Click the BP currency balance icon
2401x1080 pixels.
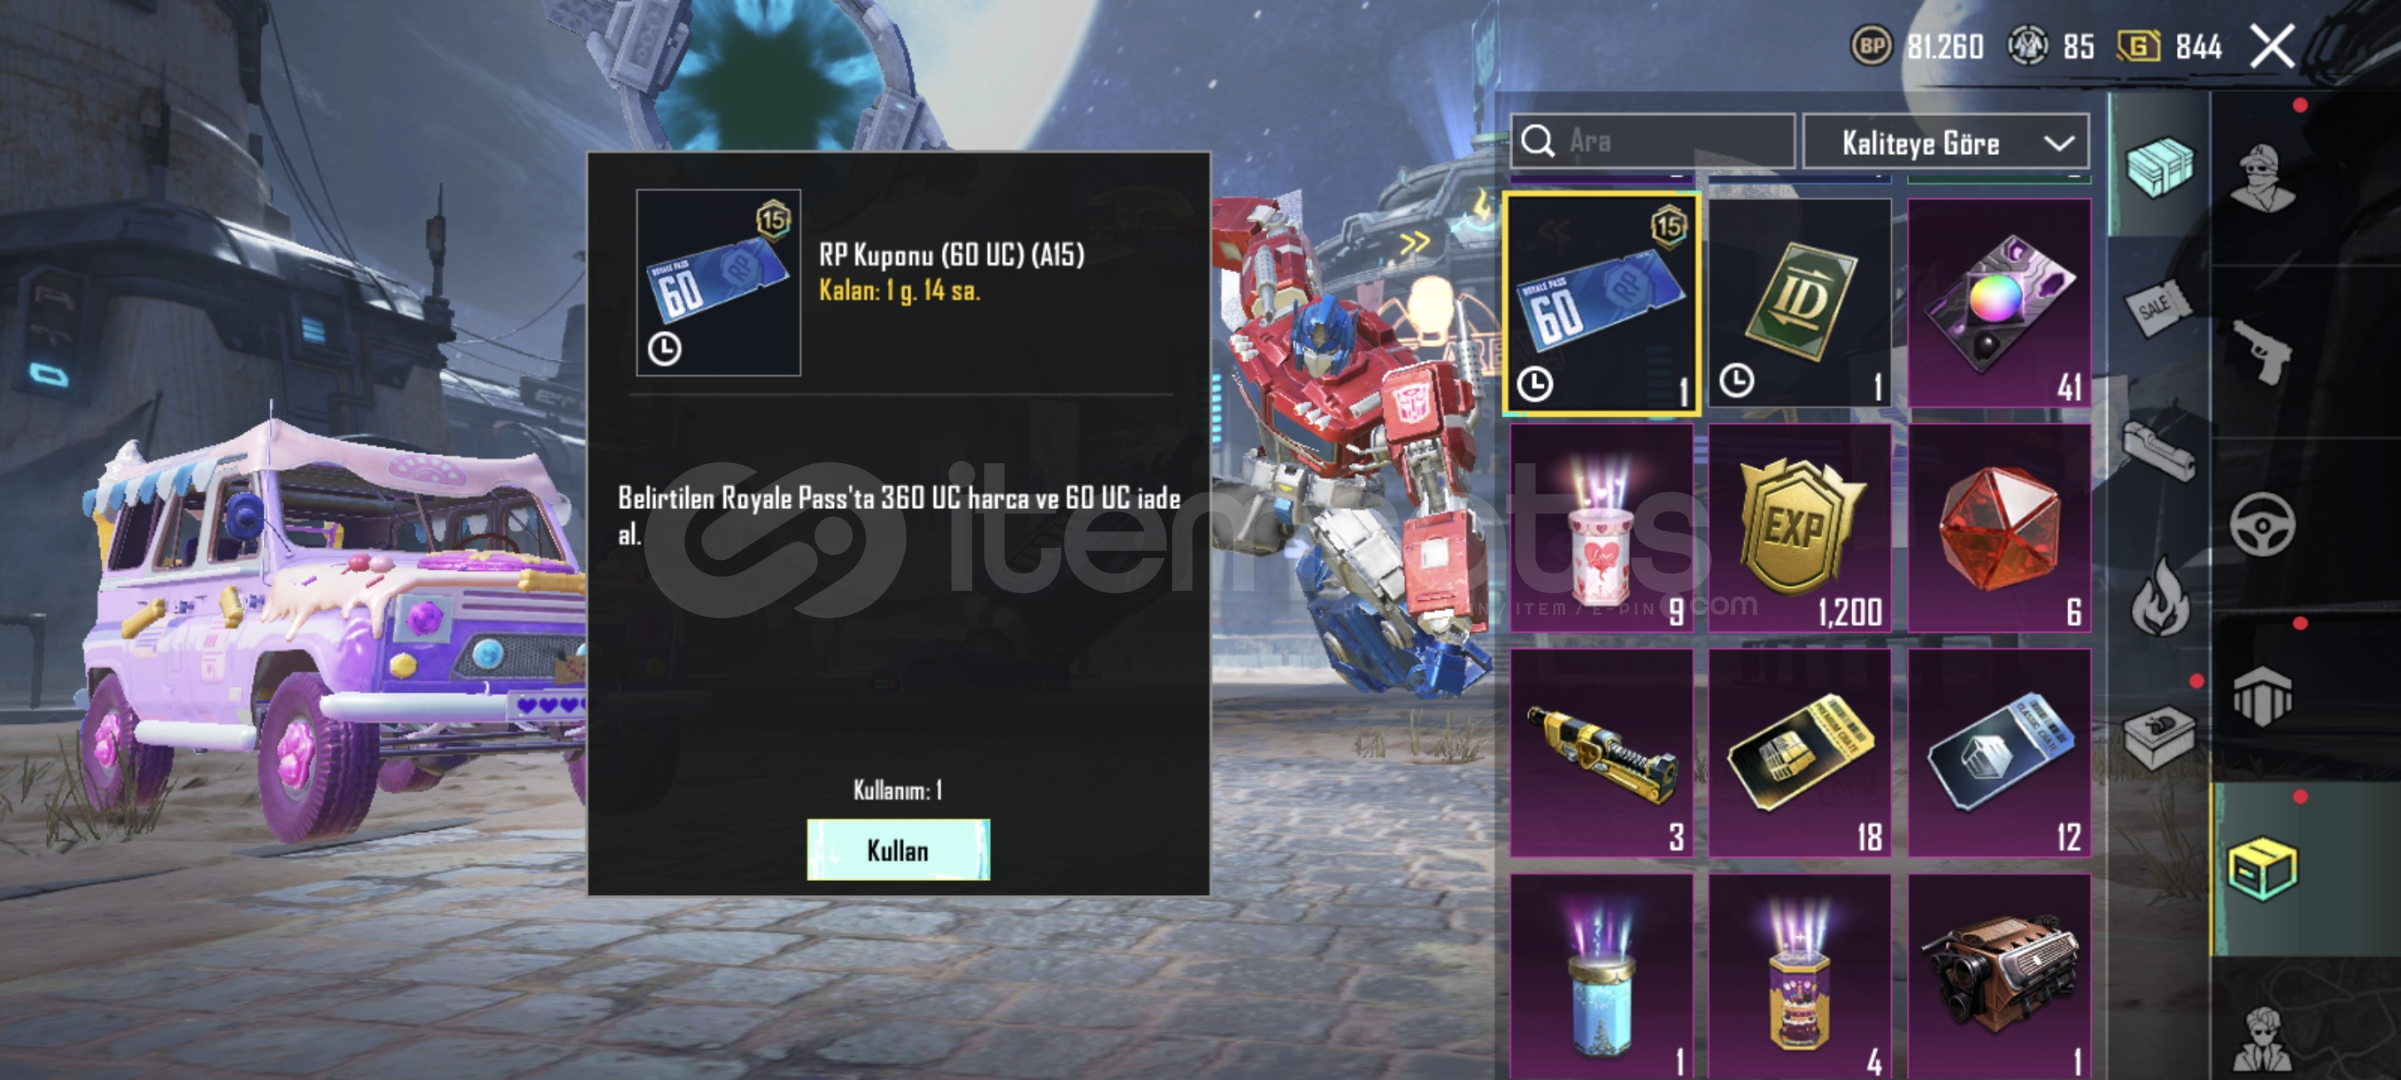pyautogui.click(x=1871, y=46)
